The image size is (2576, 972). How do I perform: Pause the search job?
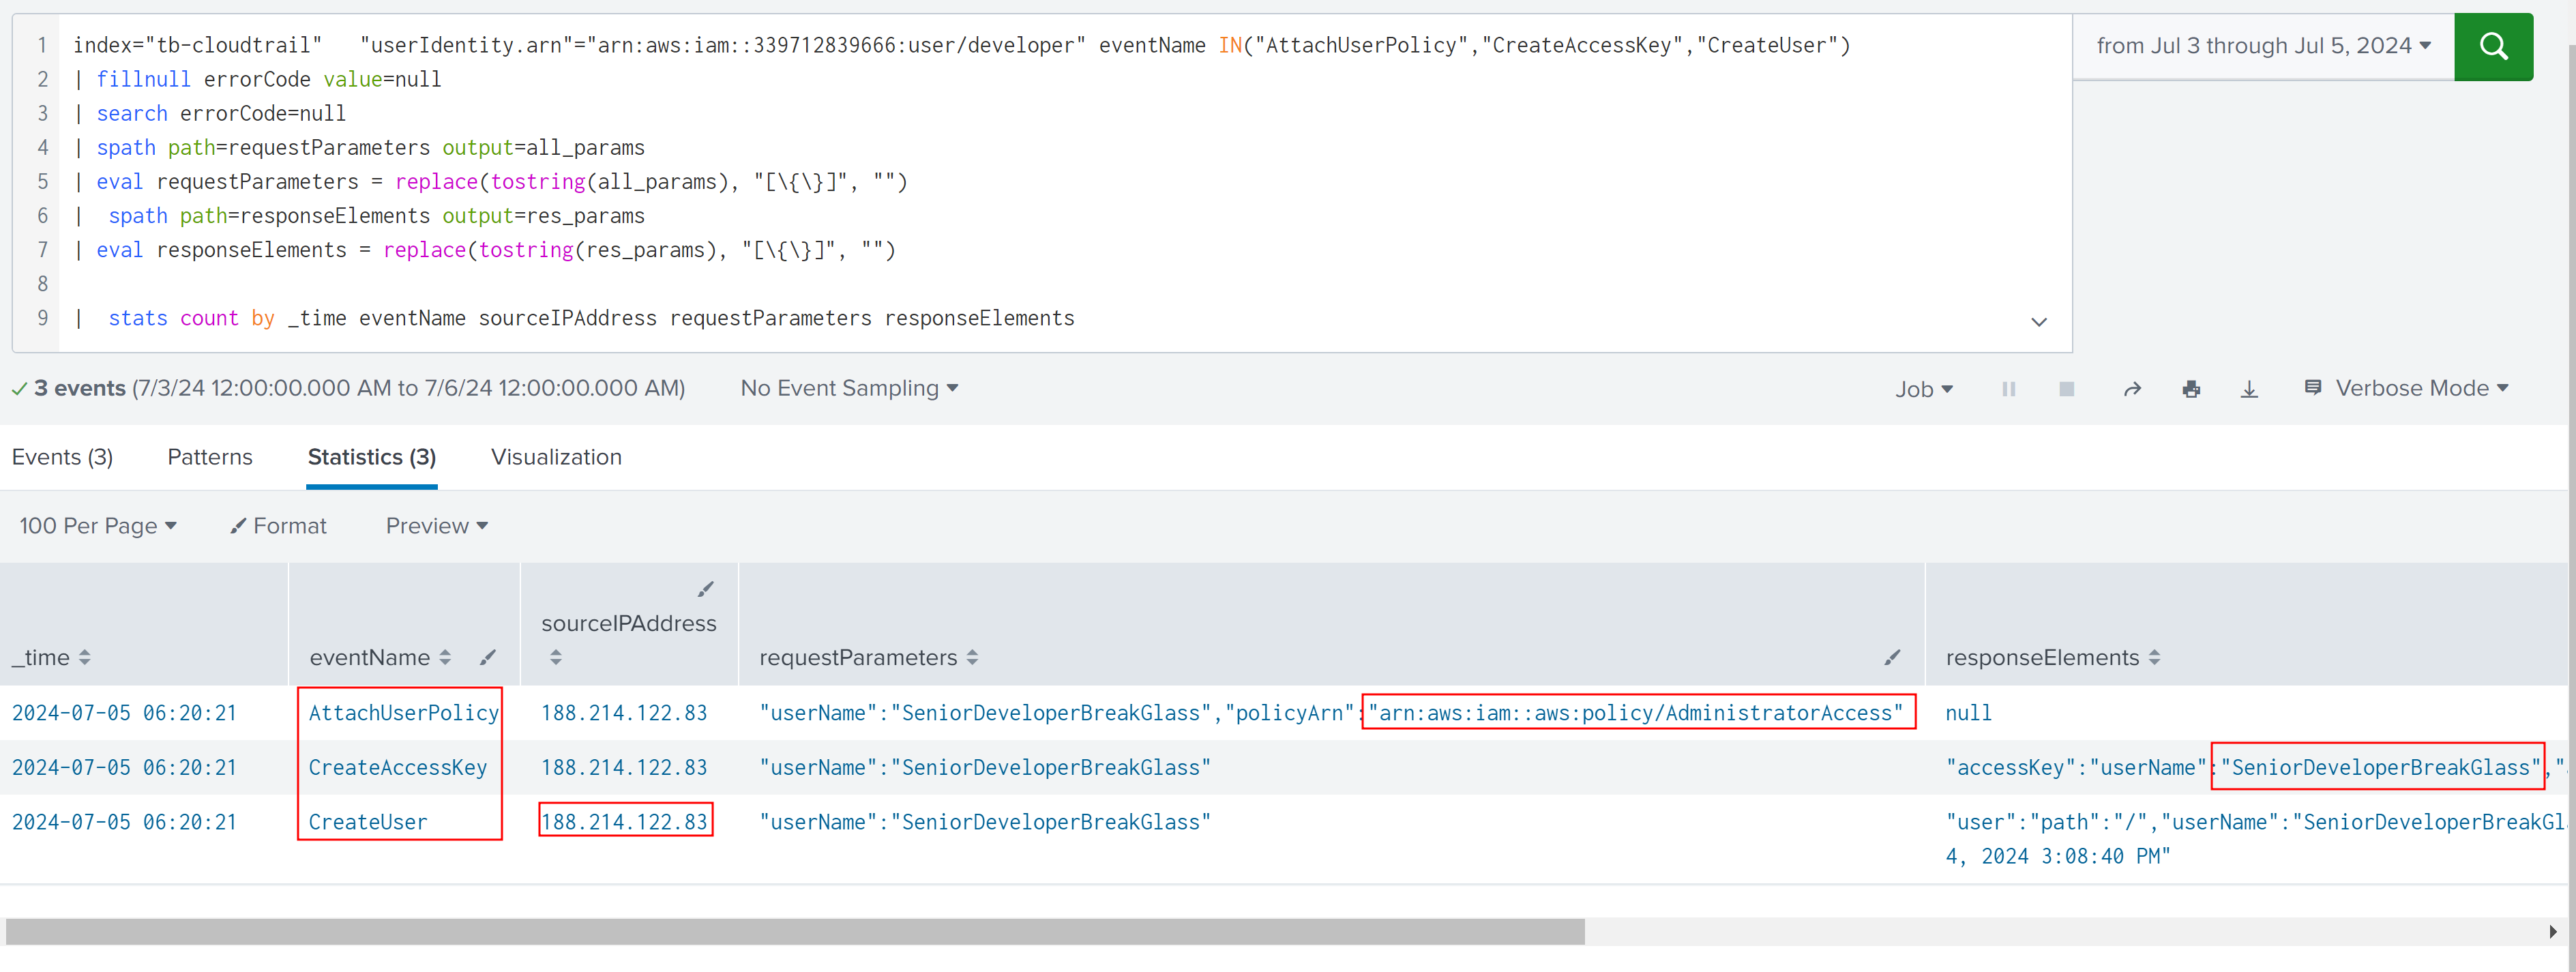2008,389
